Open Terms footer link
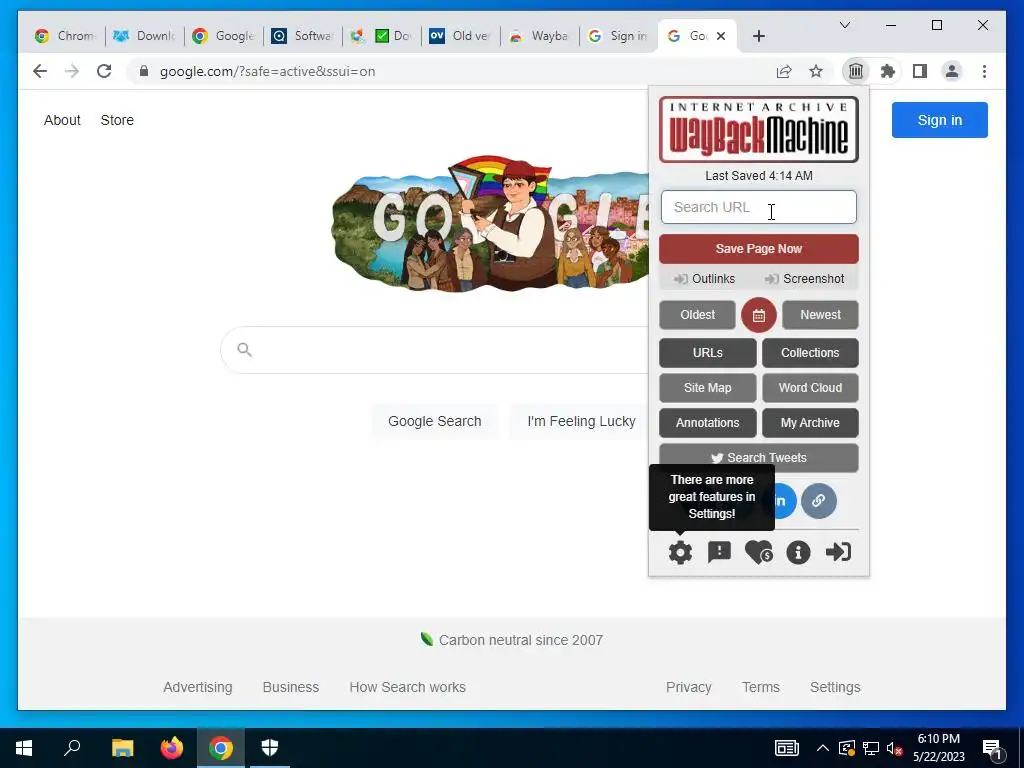Screen dimensions: 1024x768 click(x=761, y=687)
